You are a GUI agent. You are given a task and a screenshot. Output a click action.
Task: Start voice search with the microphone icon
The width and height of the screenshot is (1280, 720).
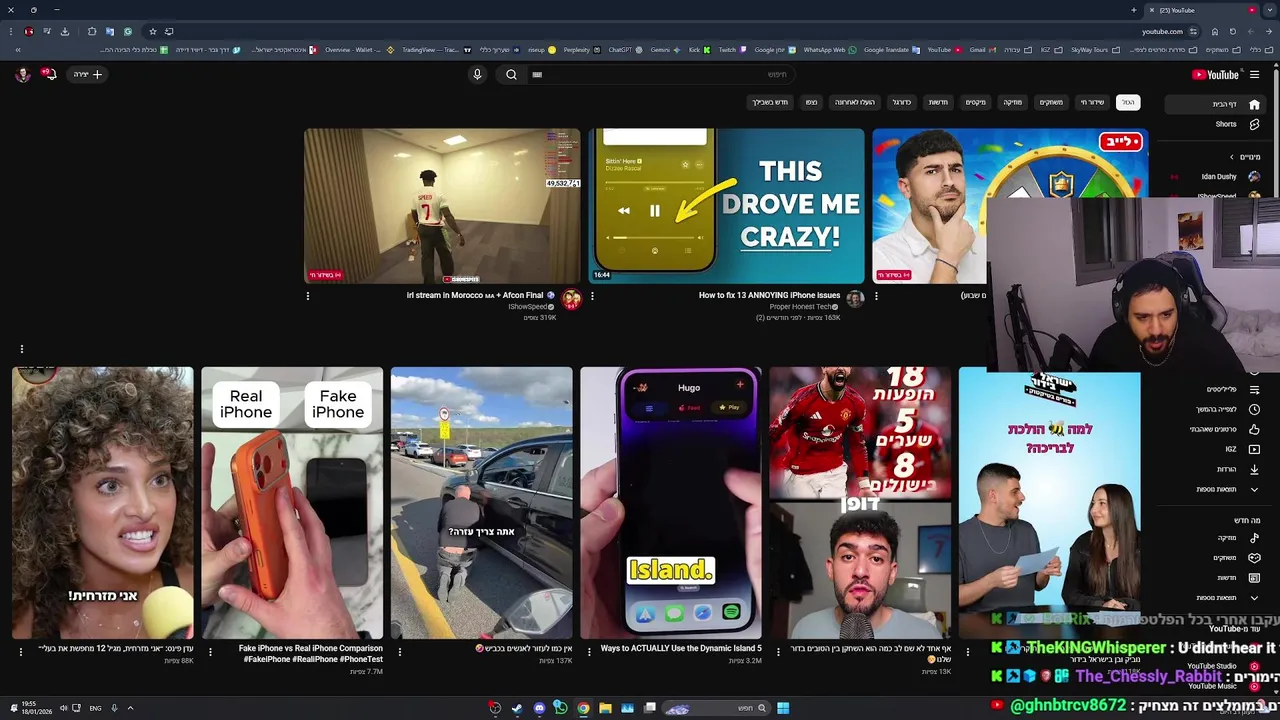pyautogui.click(x=477, y=74)
